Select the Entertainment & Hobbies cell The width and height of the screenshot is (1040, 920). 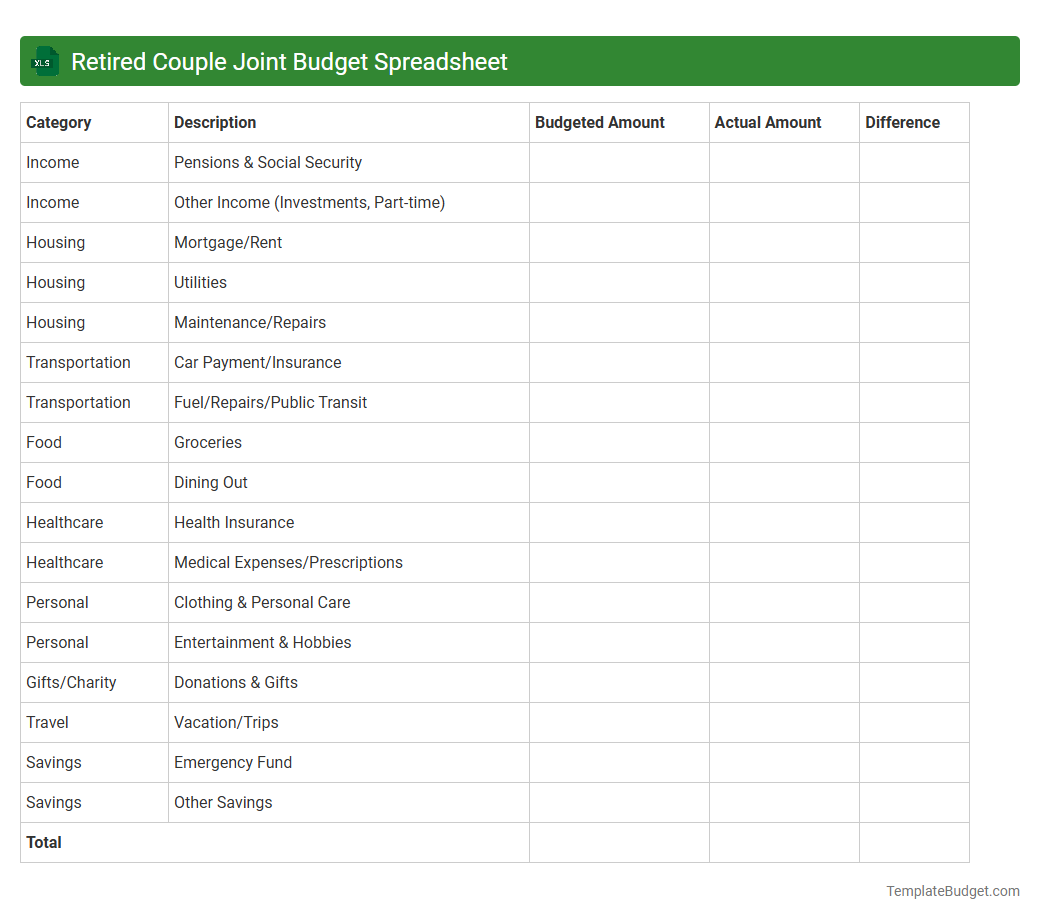click(x=262, y=642)
